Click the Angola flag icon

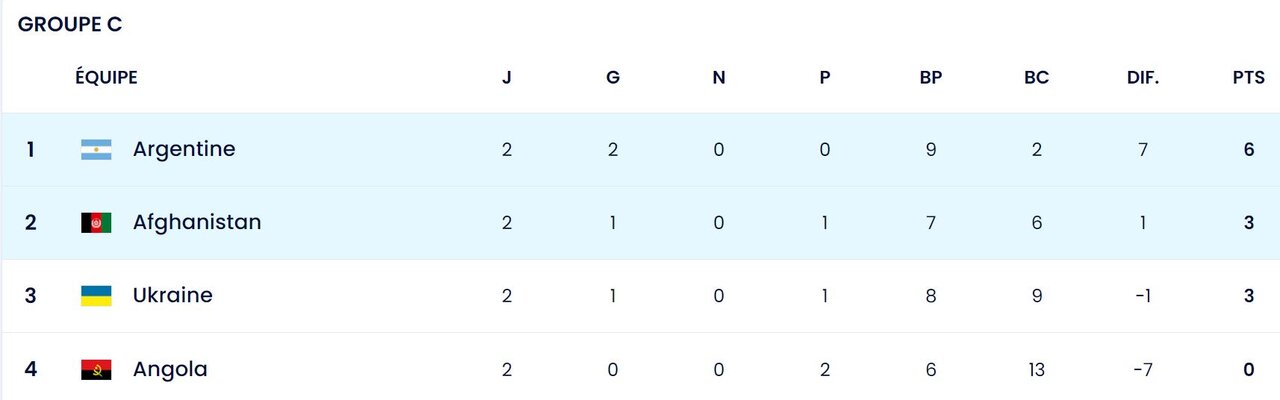tap(96, 369)
